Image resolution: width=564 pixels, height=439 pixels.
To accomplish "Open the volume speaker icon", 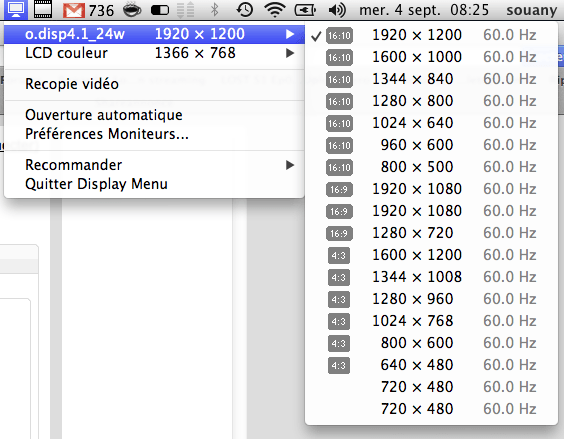I will coord(337,10).
